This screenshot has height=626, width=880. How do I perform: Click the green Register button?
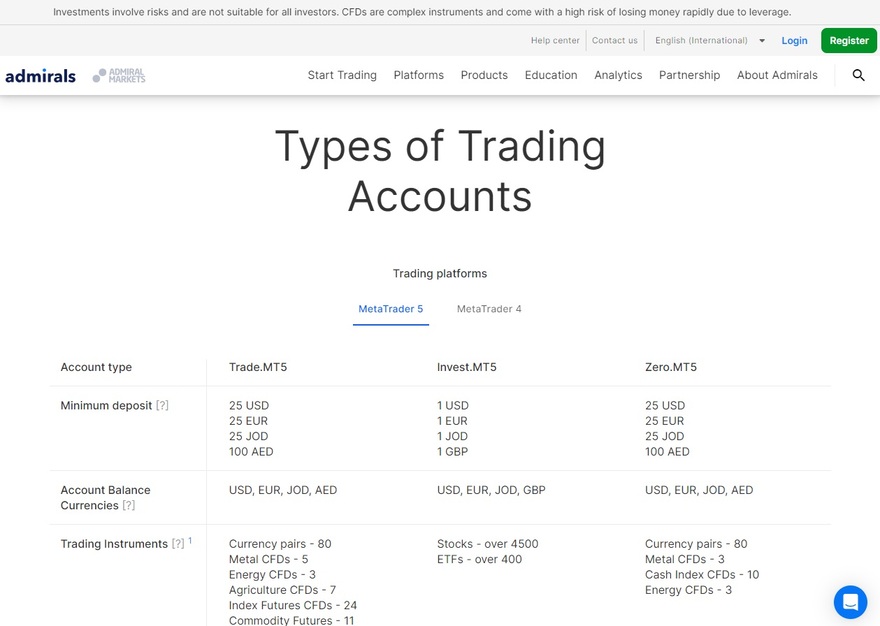[849, 40]
